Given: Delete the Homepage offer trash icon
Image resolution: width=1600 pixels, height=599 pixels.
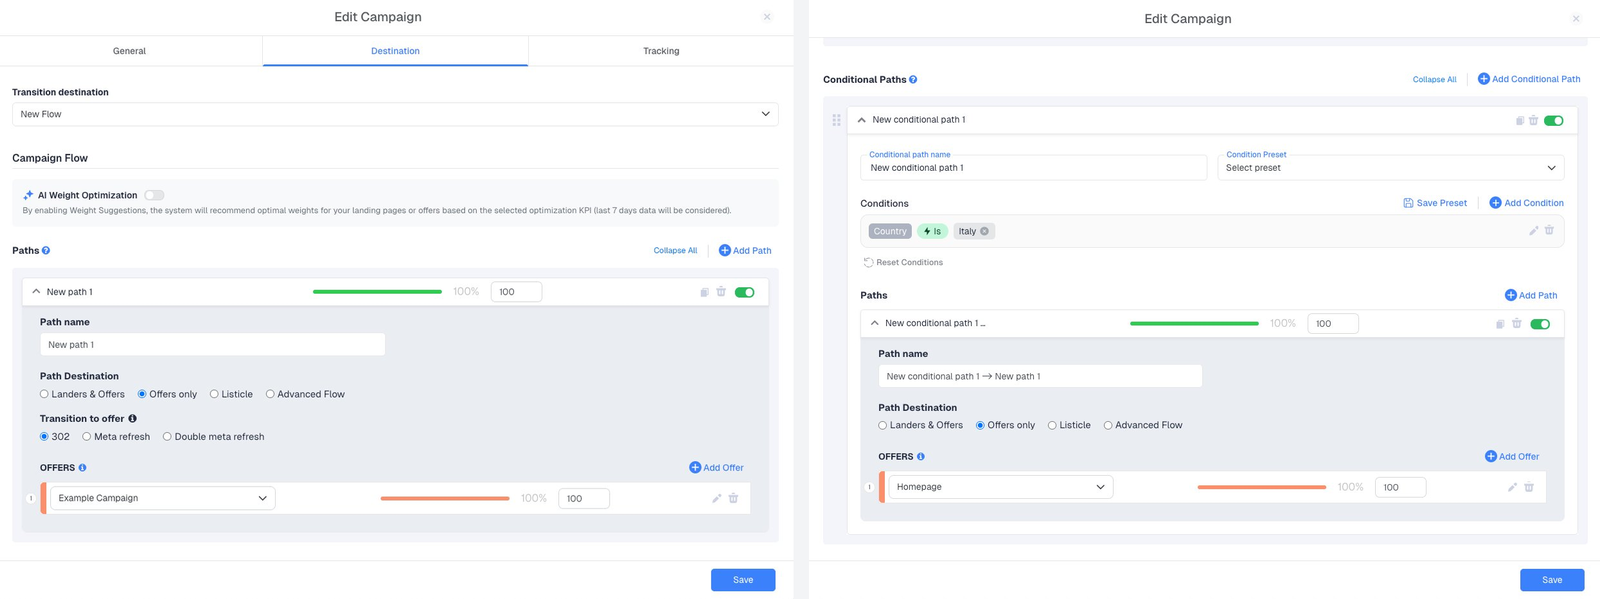Looking at the screenshot, I should (x=1529, y=487).
